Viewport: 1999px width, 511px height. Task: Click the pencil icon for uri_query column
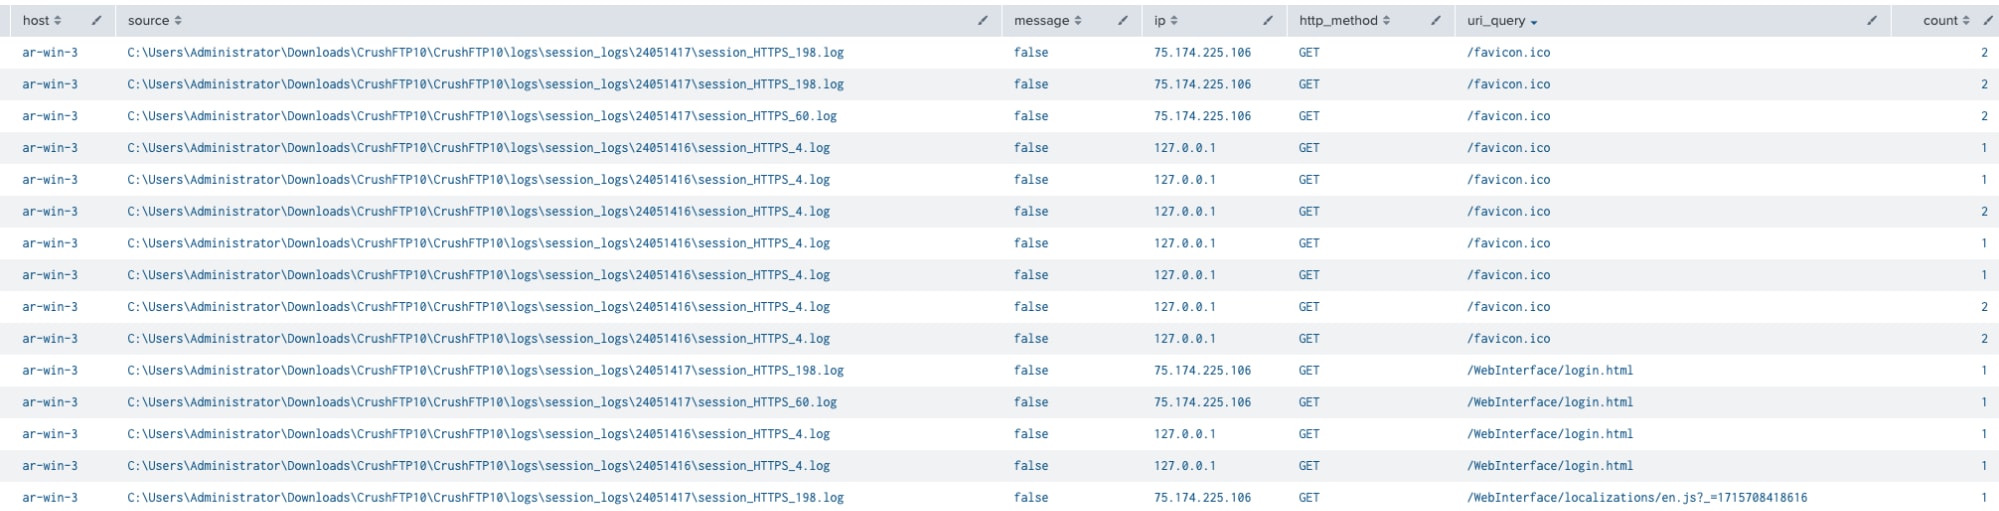pos(1872,21)
